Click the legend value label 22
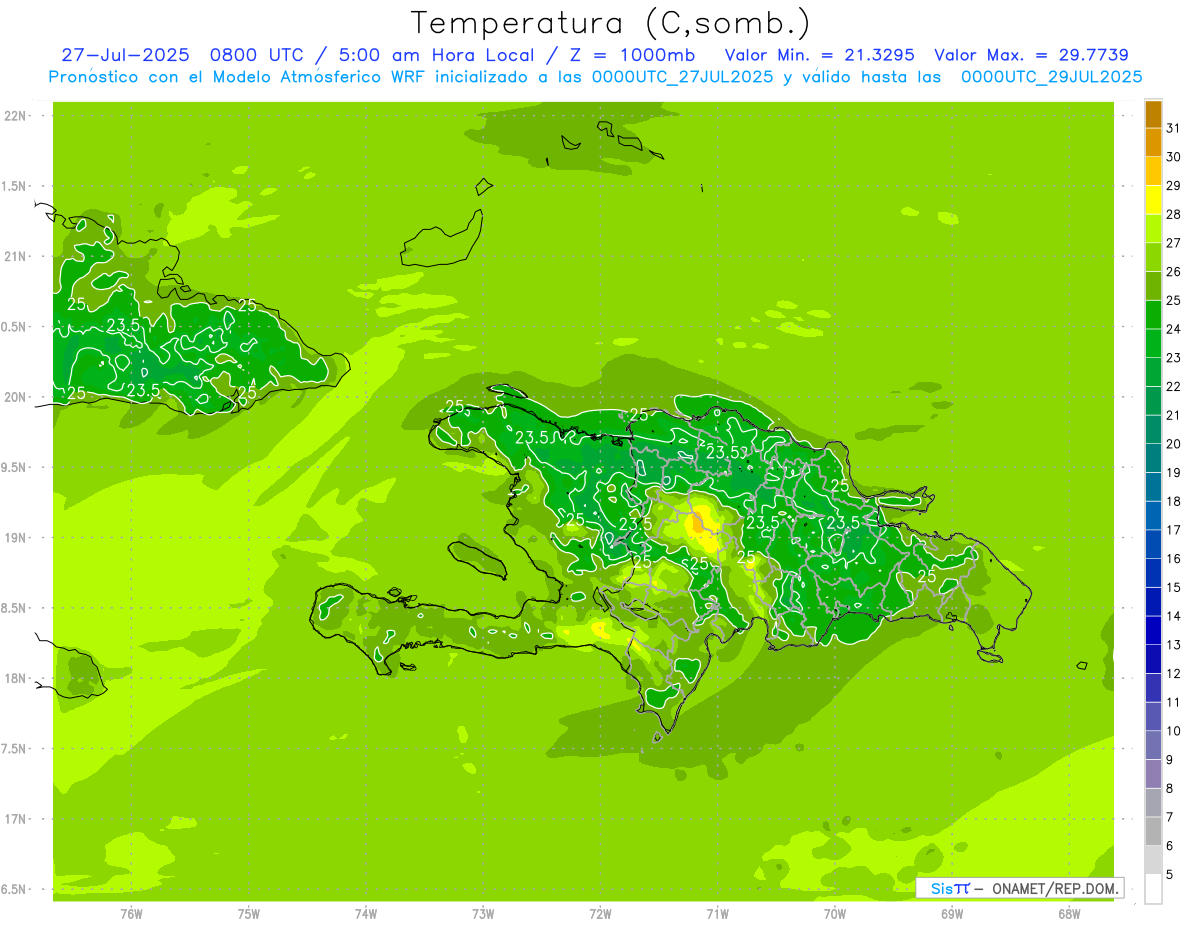1200x927 pixels. (1173, 386)
